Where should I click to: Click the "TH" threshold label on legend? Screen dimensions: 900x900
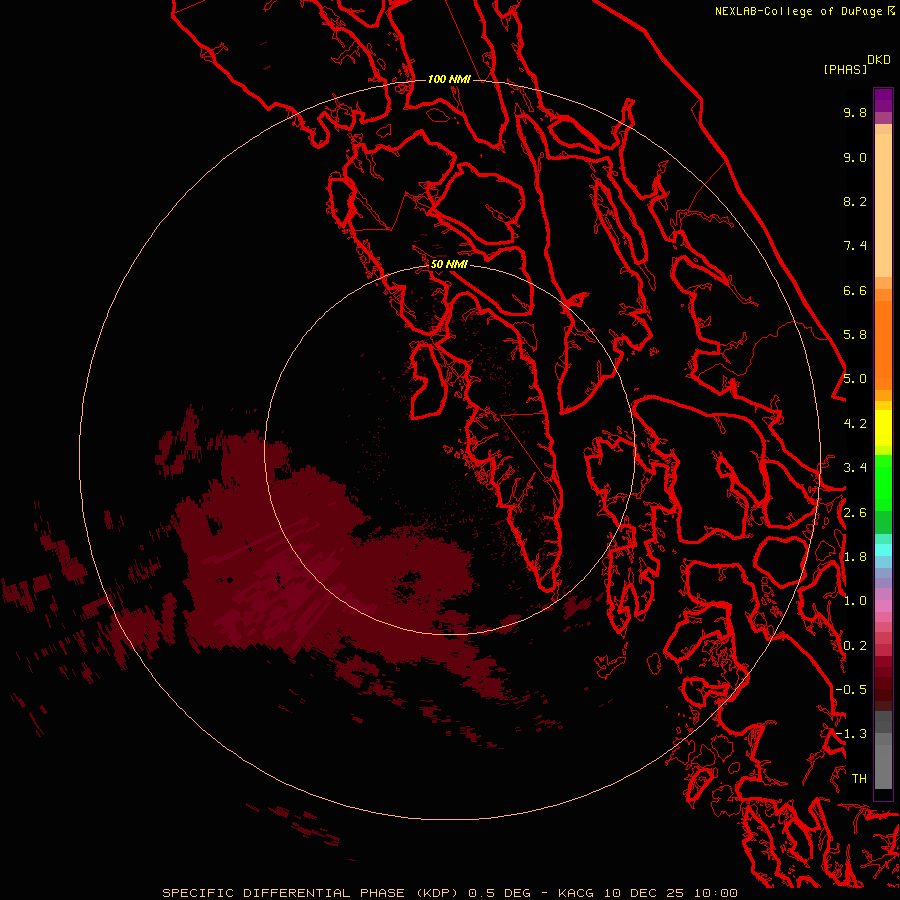pyautogui.click(x=859, y=779)
